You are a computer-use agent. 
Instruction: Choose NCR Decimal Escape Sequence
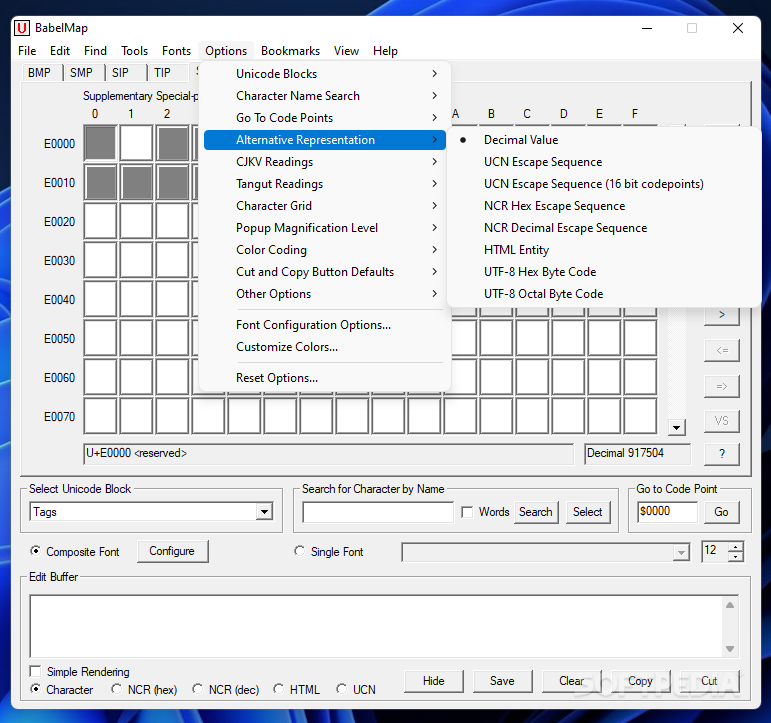(604, 228)
